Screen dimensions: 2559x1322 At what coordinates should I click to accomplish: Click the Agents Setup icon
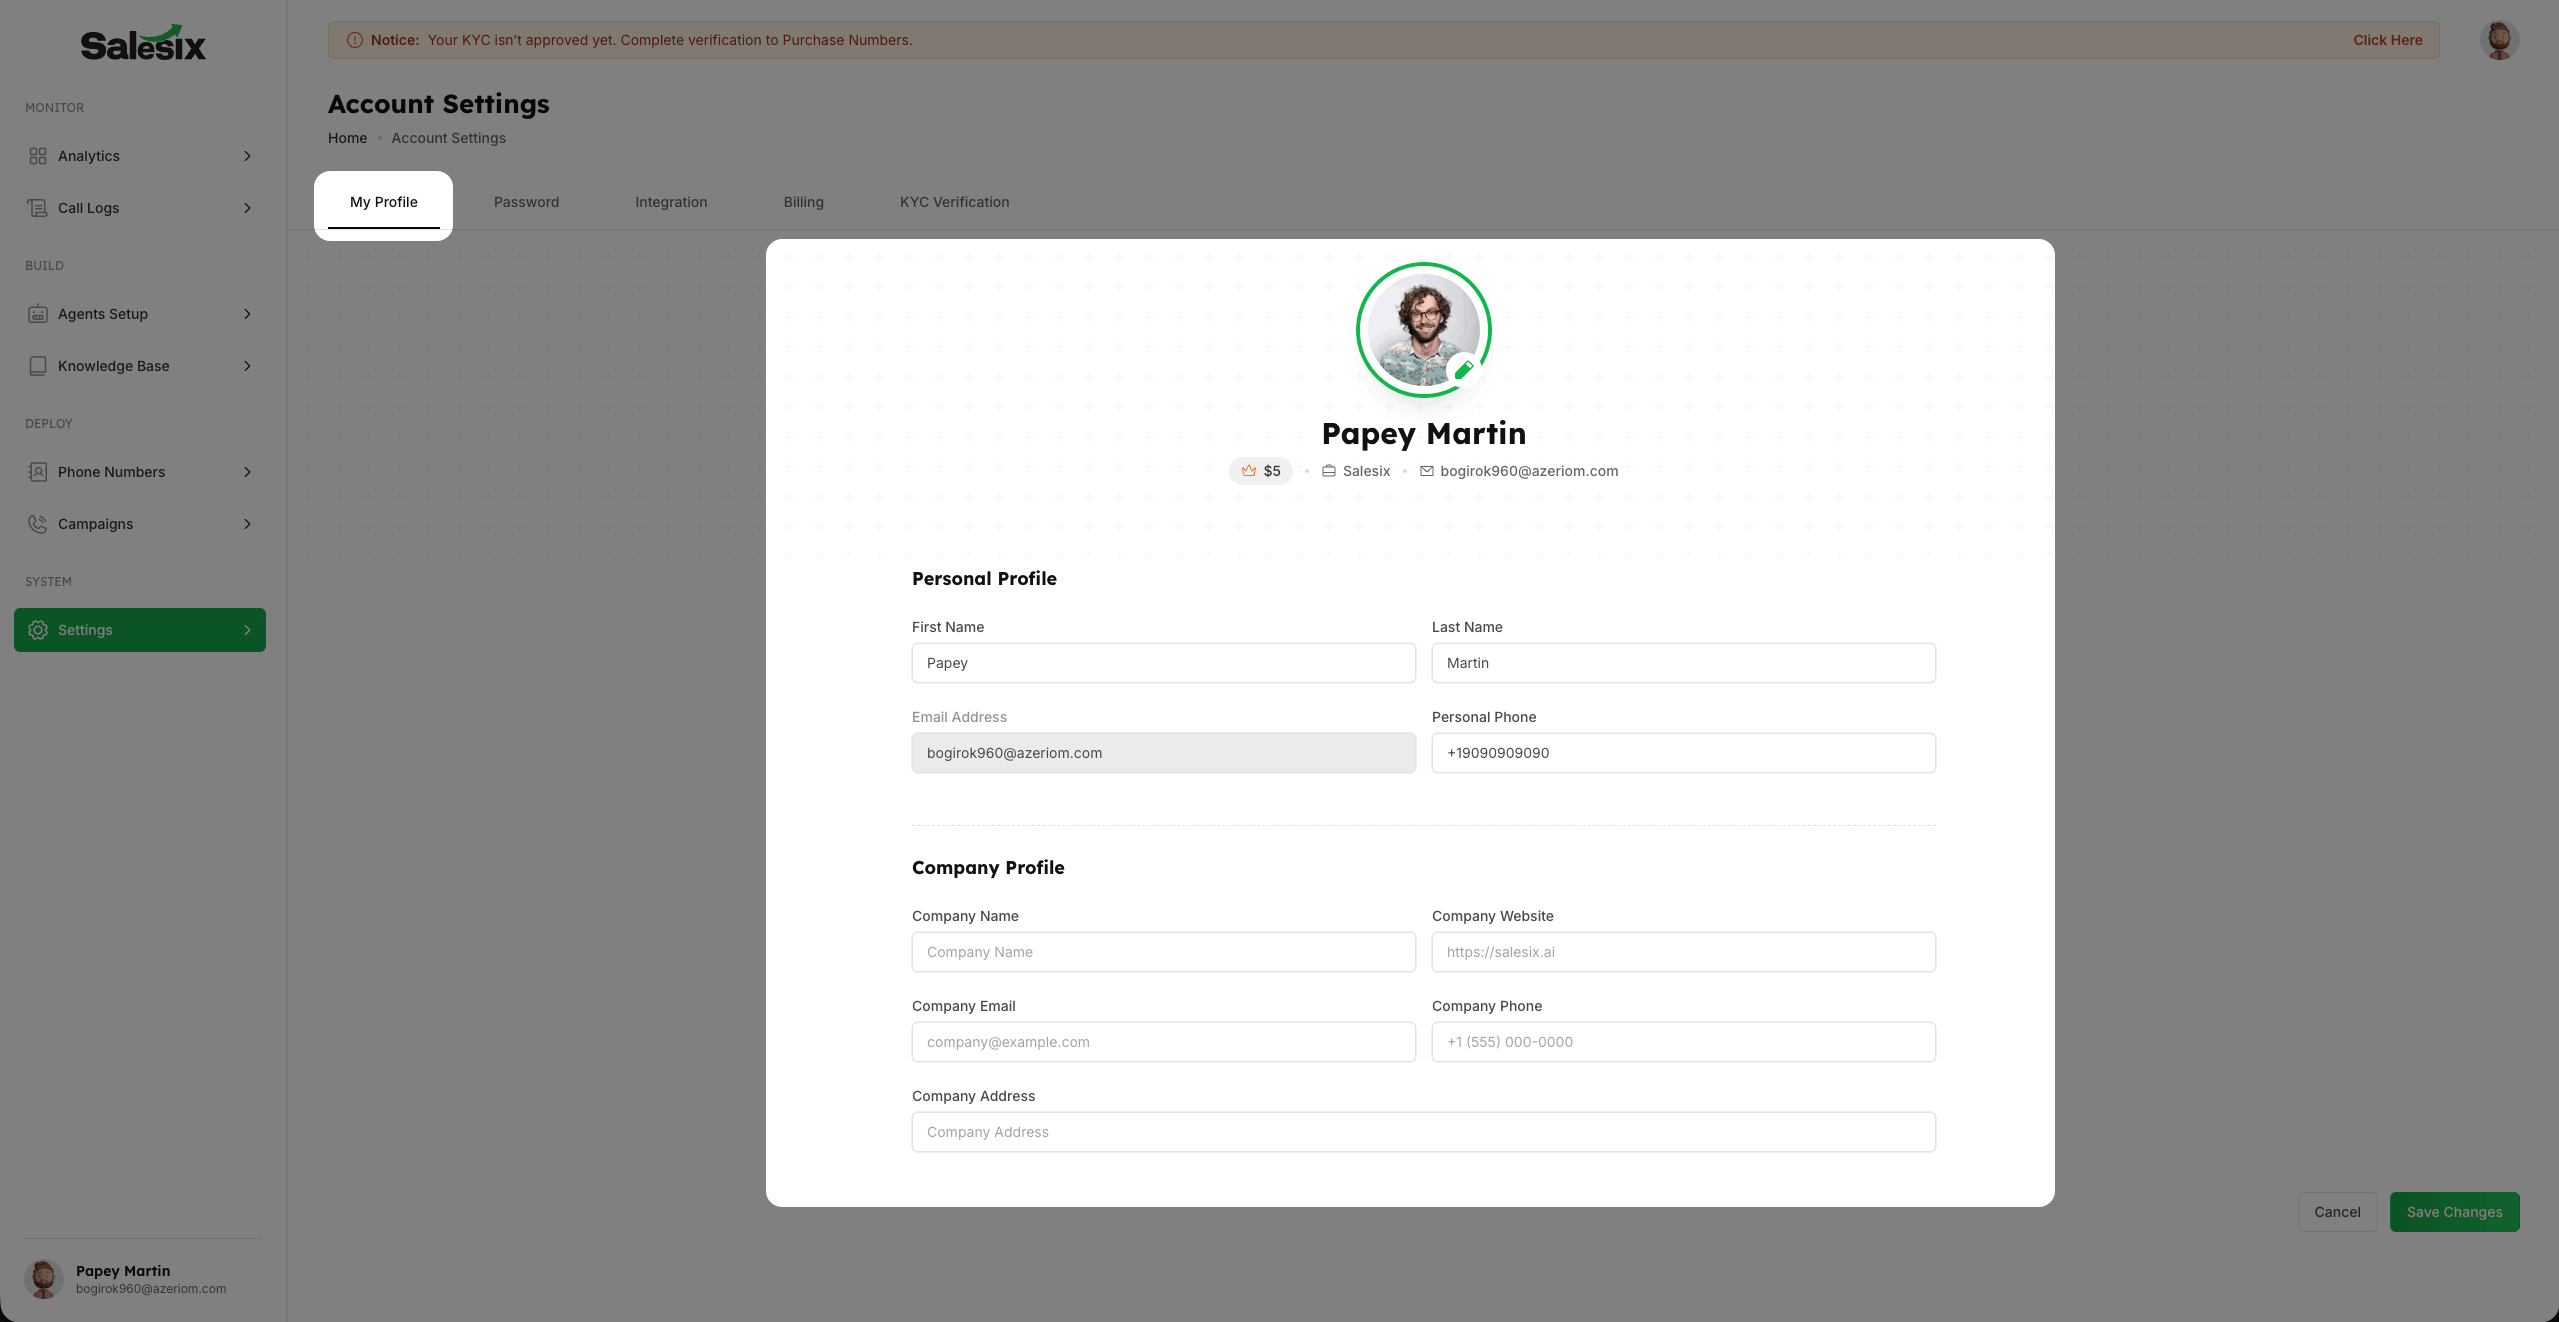tap(37, 313)
